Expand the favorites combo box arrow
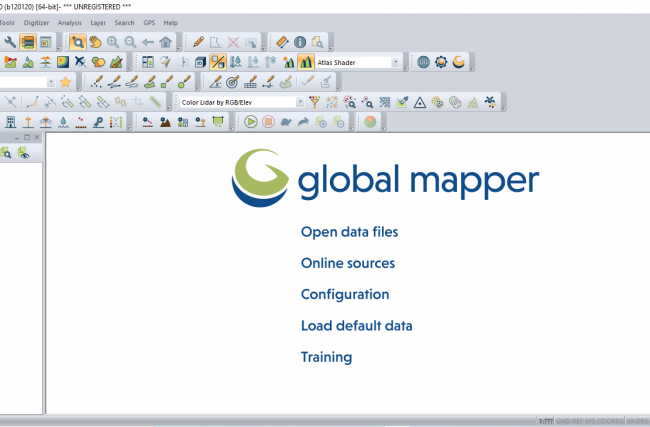The image size is (650, 427). click(x=51, y=82)
